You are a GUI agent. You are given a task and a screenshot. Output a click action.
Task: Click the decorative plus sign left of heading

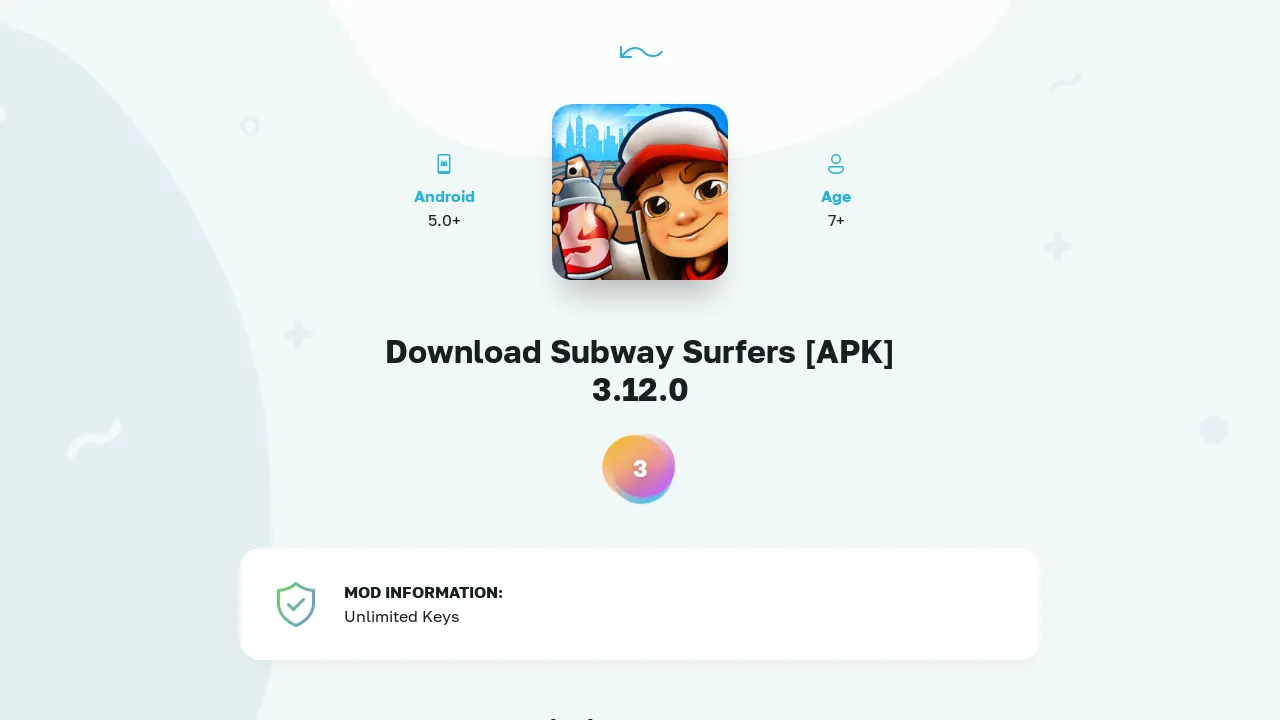[297, 334]
